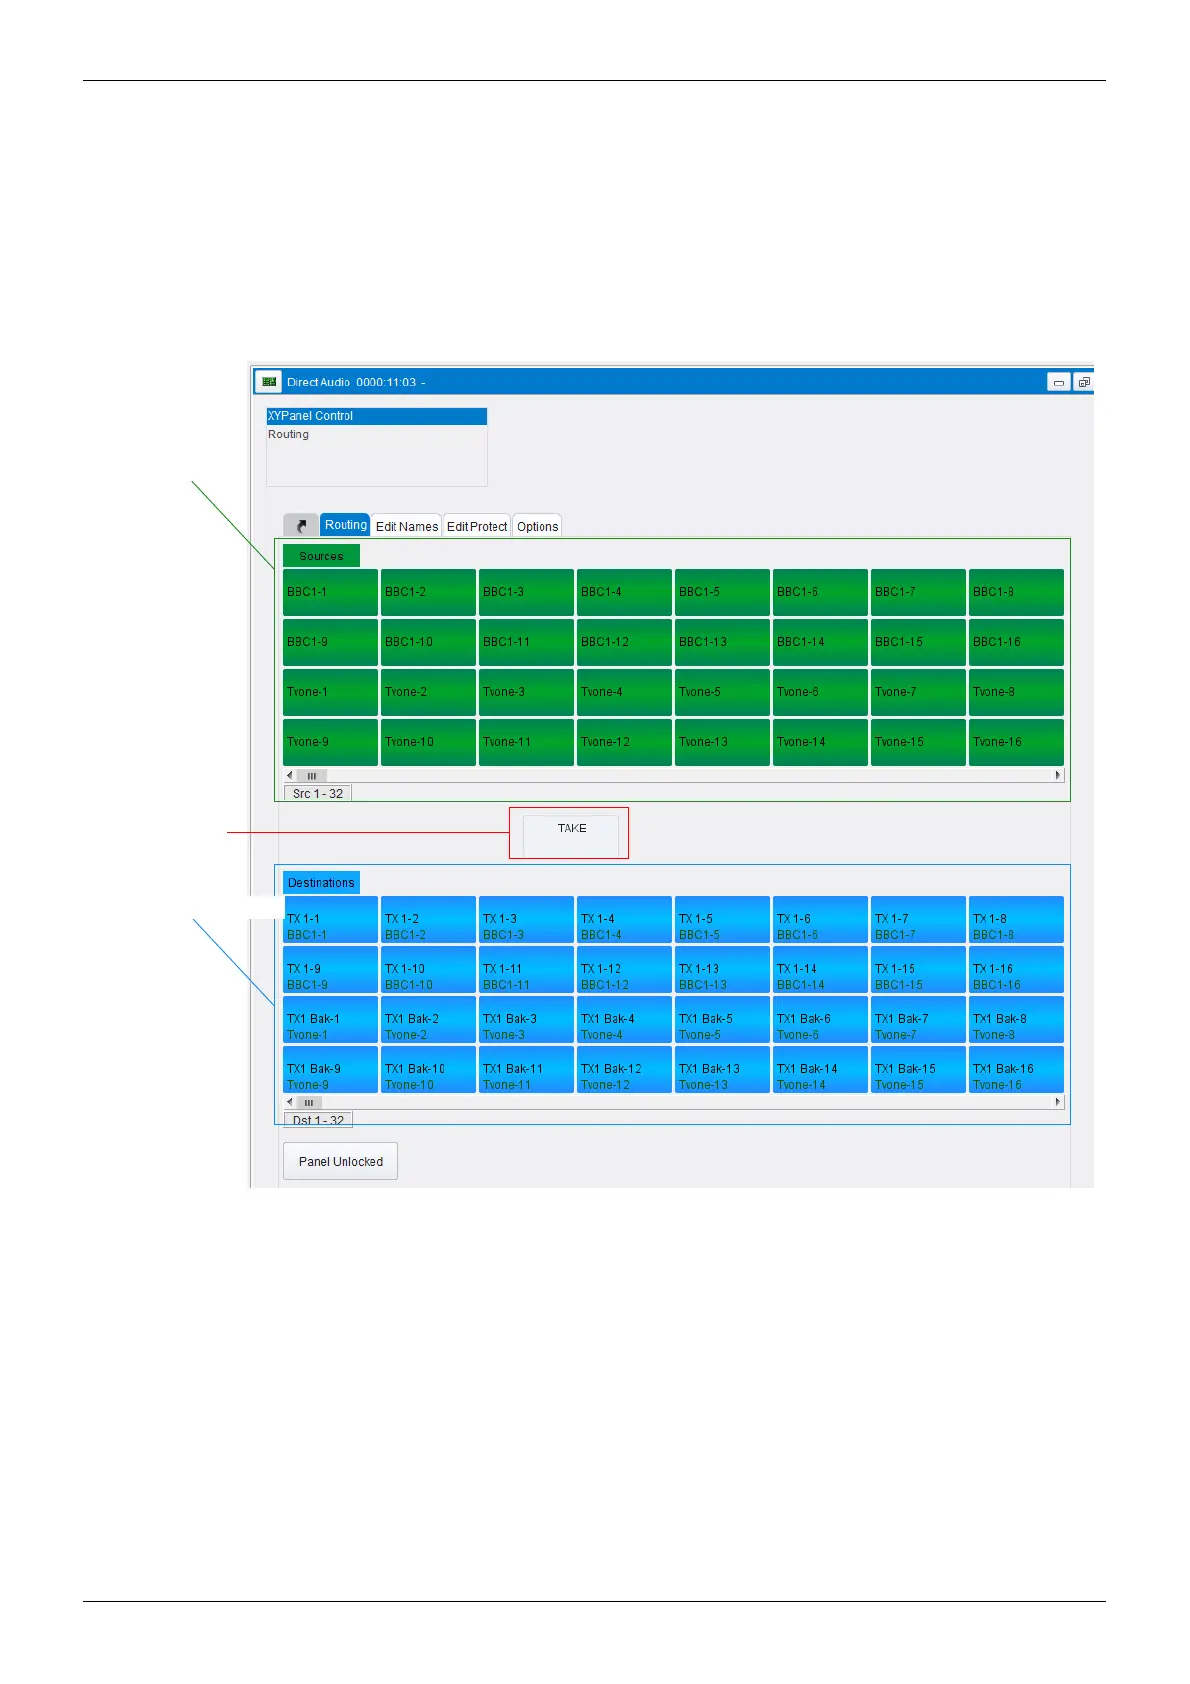Select destination TX 1-6
Screen dimensions: 1190x1684
coord(820,920)
